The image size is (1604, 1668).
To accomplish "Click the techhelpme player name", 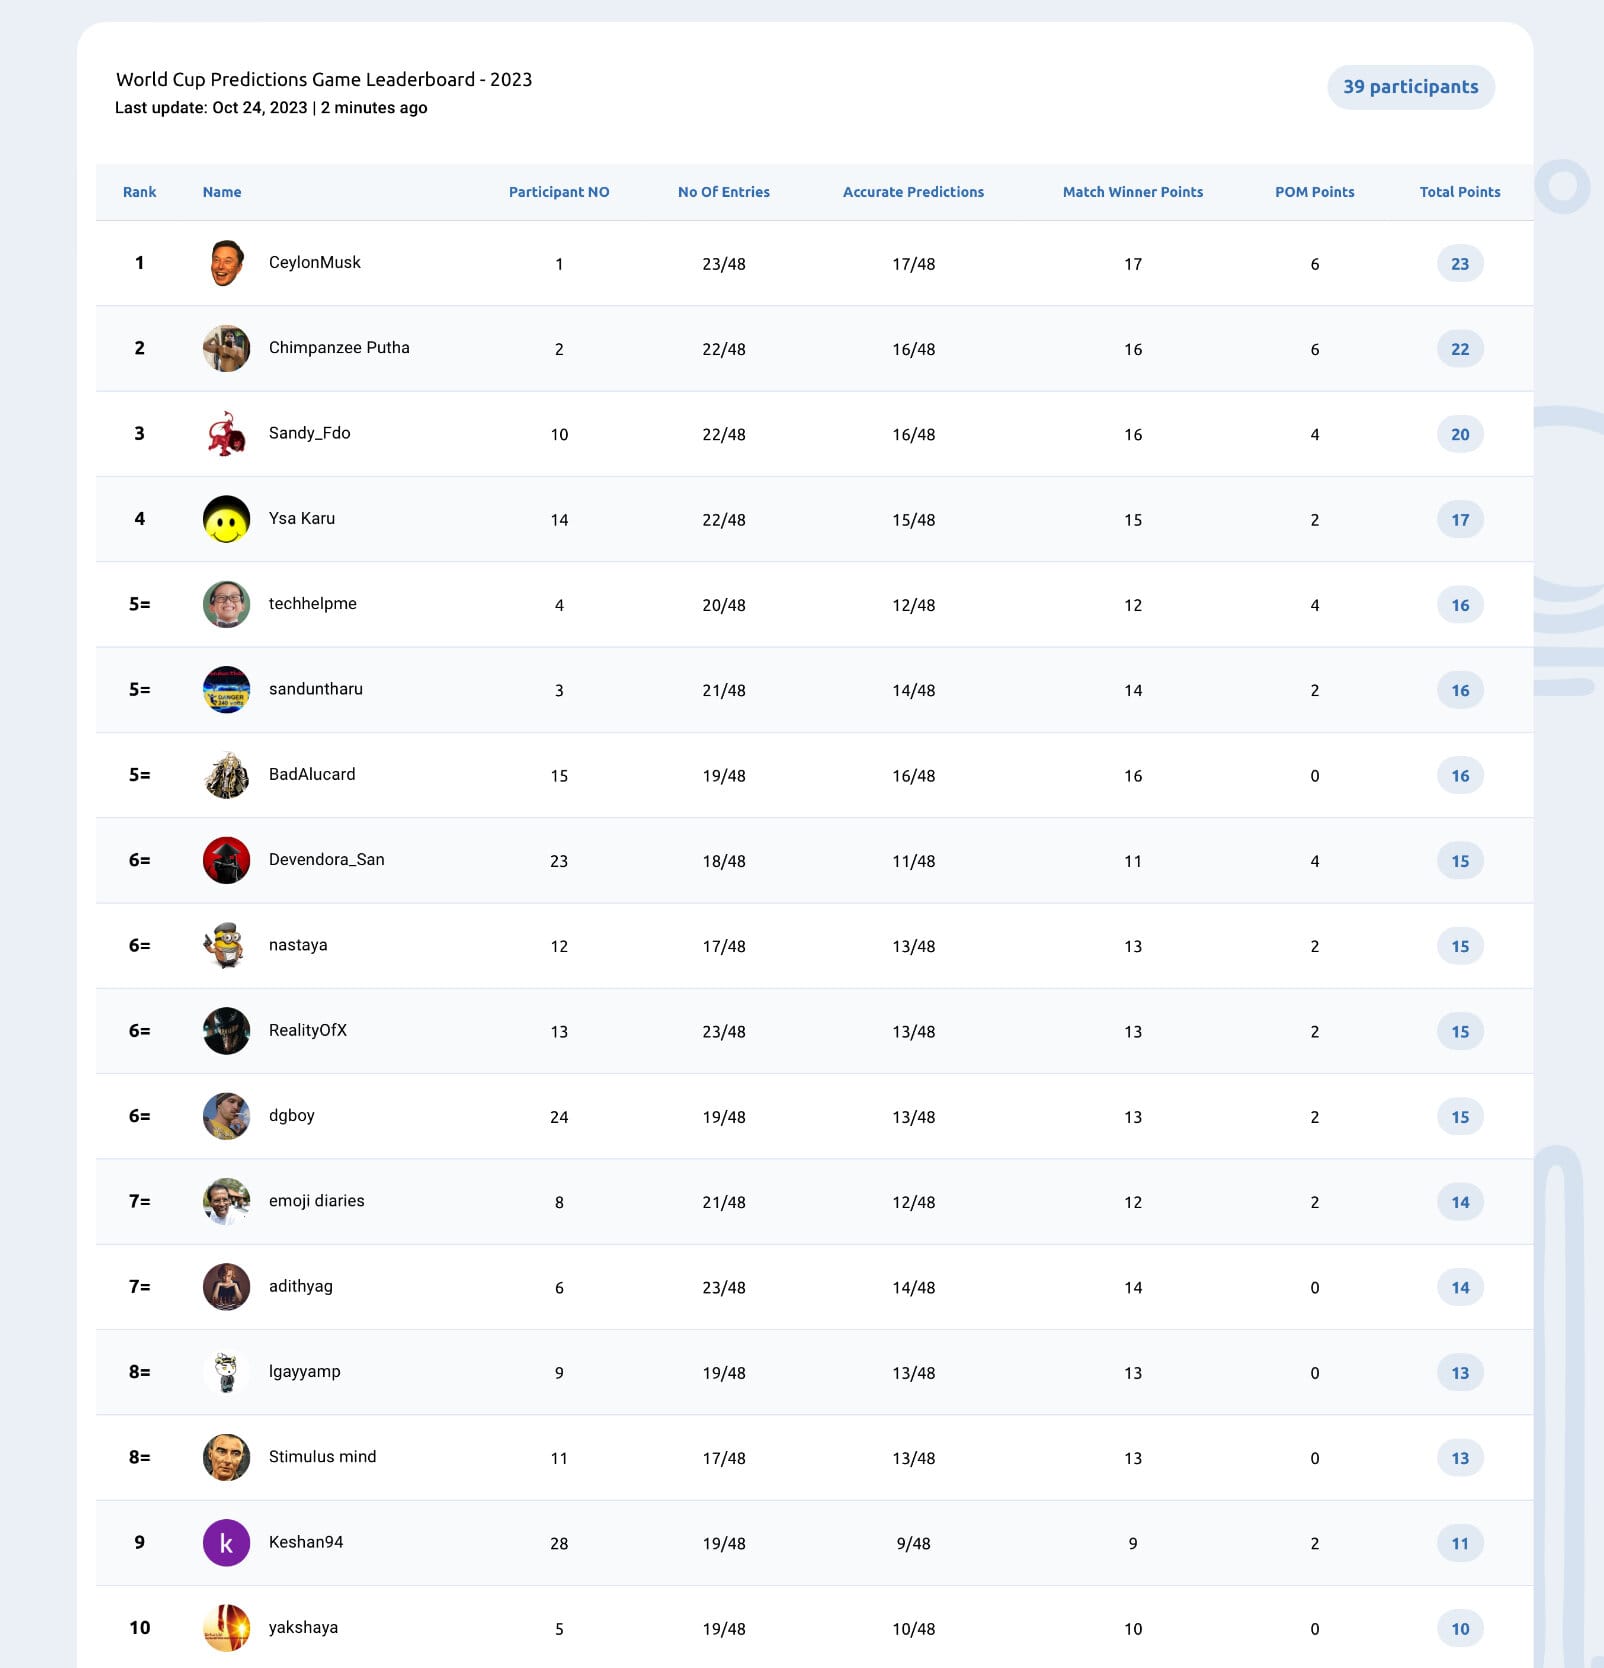I will [312, 604].
